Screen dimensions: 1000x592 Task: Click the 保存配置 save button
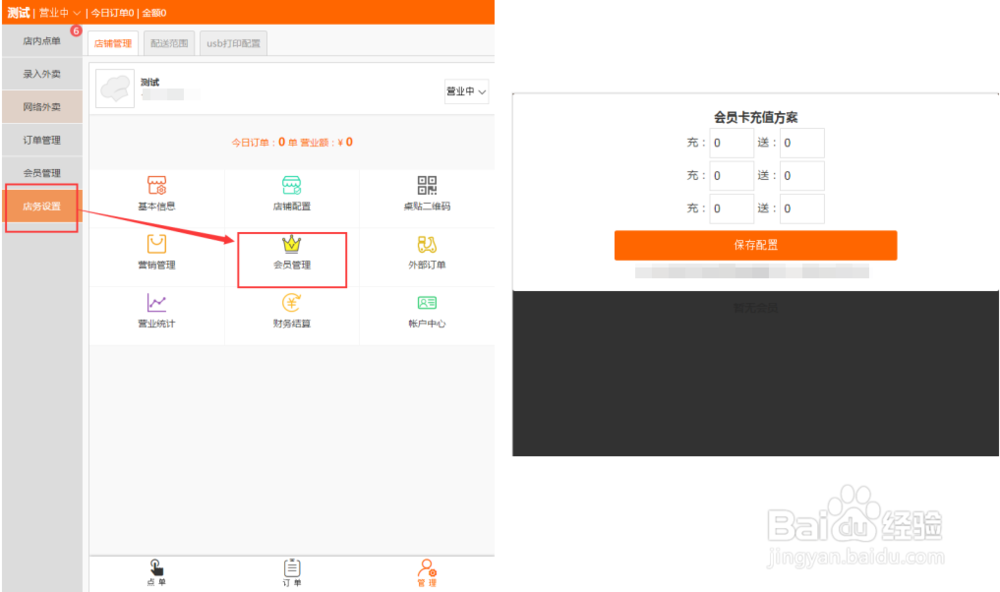pos(755,245)
